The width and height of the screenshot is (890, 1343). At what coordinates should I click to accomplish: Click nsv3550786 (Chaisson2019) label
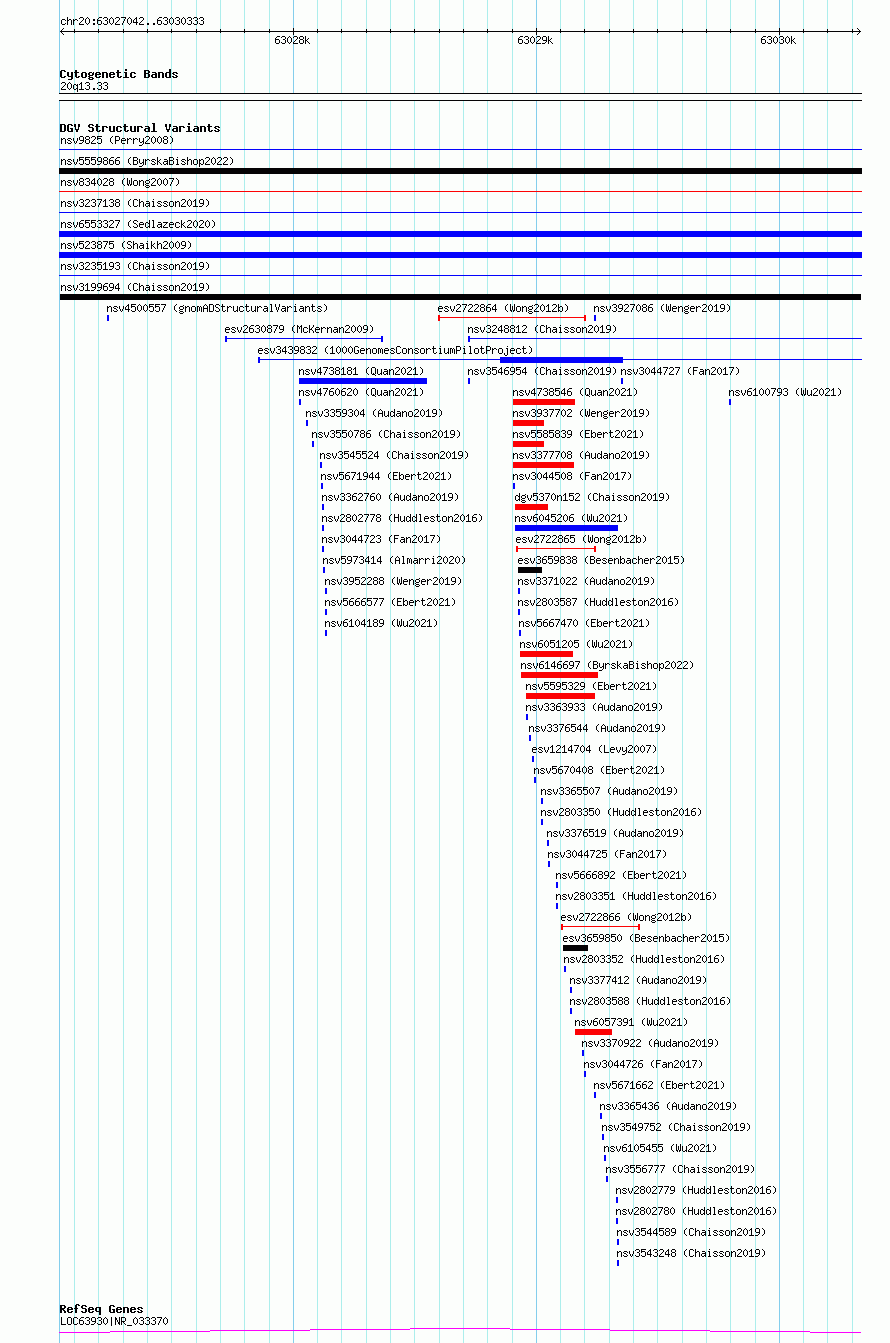coord(386,434)
